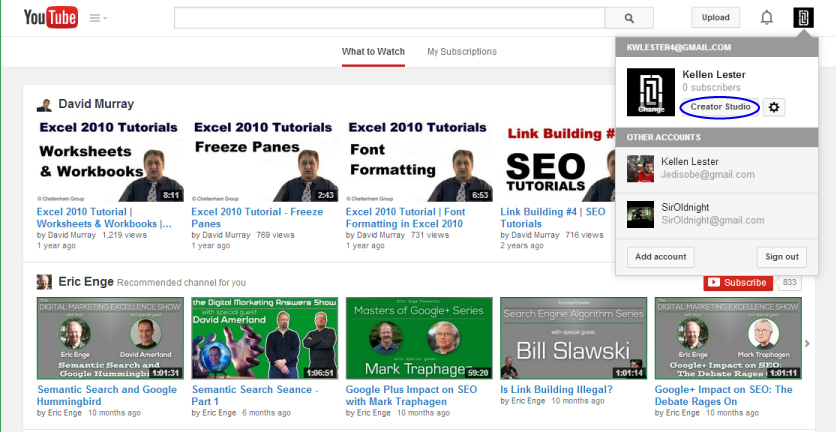Image resolution: width=836 pixels, height=432 pixels.
Task: Click the SirOldnight account avatar
Action: pos(640,214)
